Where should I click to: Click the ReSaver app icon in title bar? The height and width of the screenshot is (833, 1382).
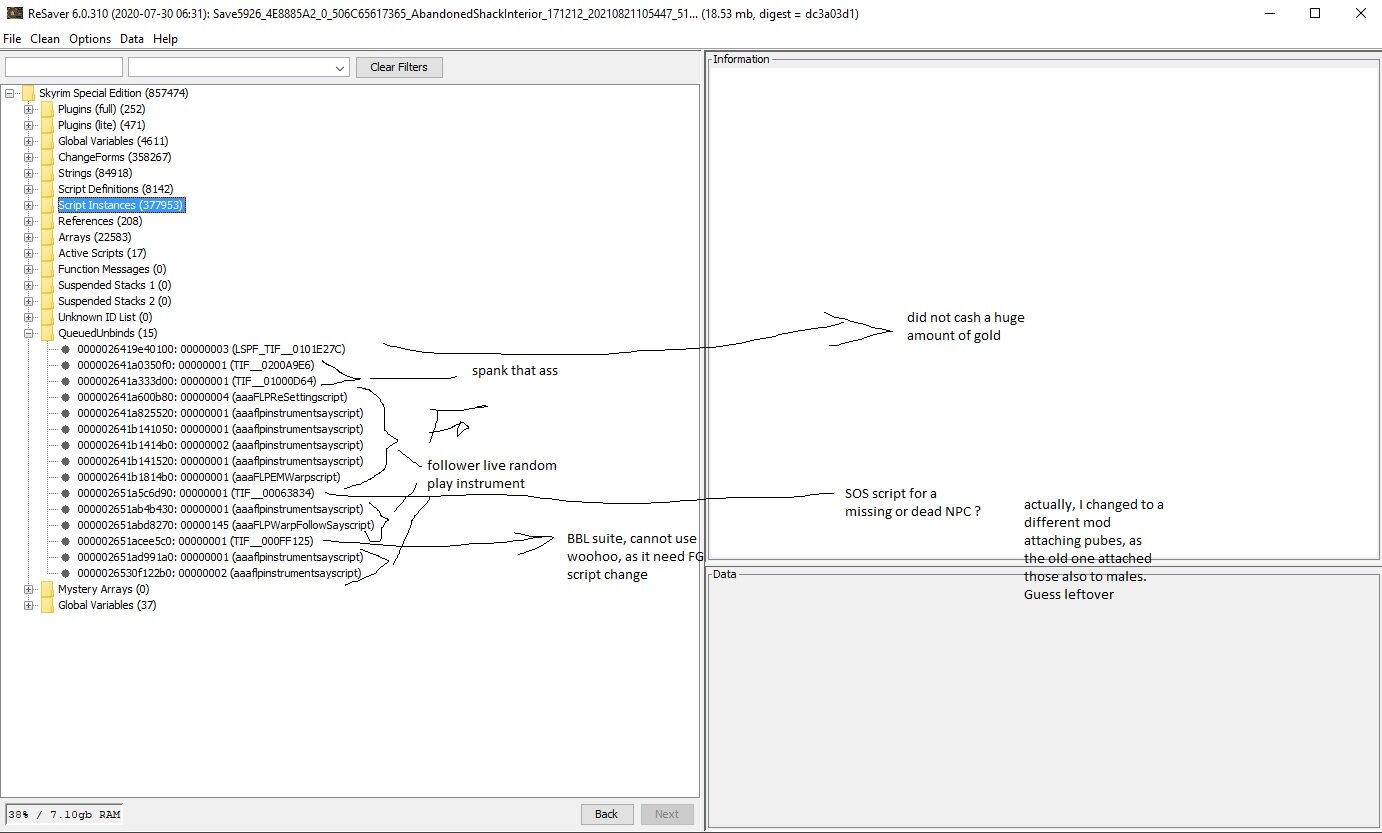tap(14, 13)
